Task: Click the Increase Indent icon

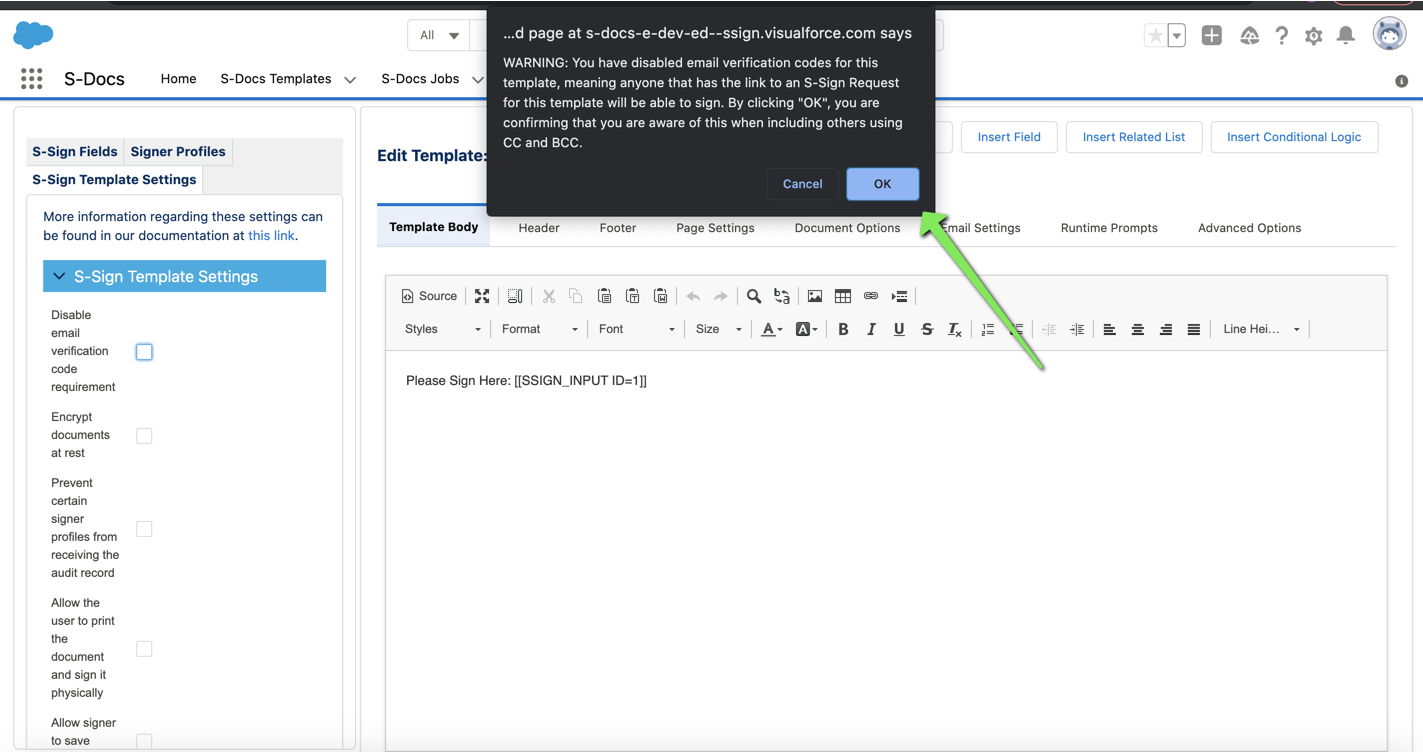Action: click(x=1077, y=329)
